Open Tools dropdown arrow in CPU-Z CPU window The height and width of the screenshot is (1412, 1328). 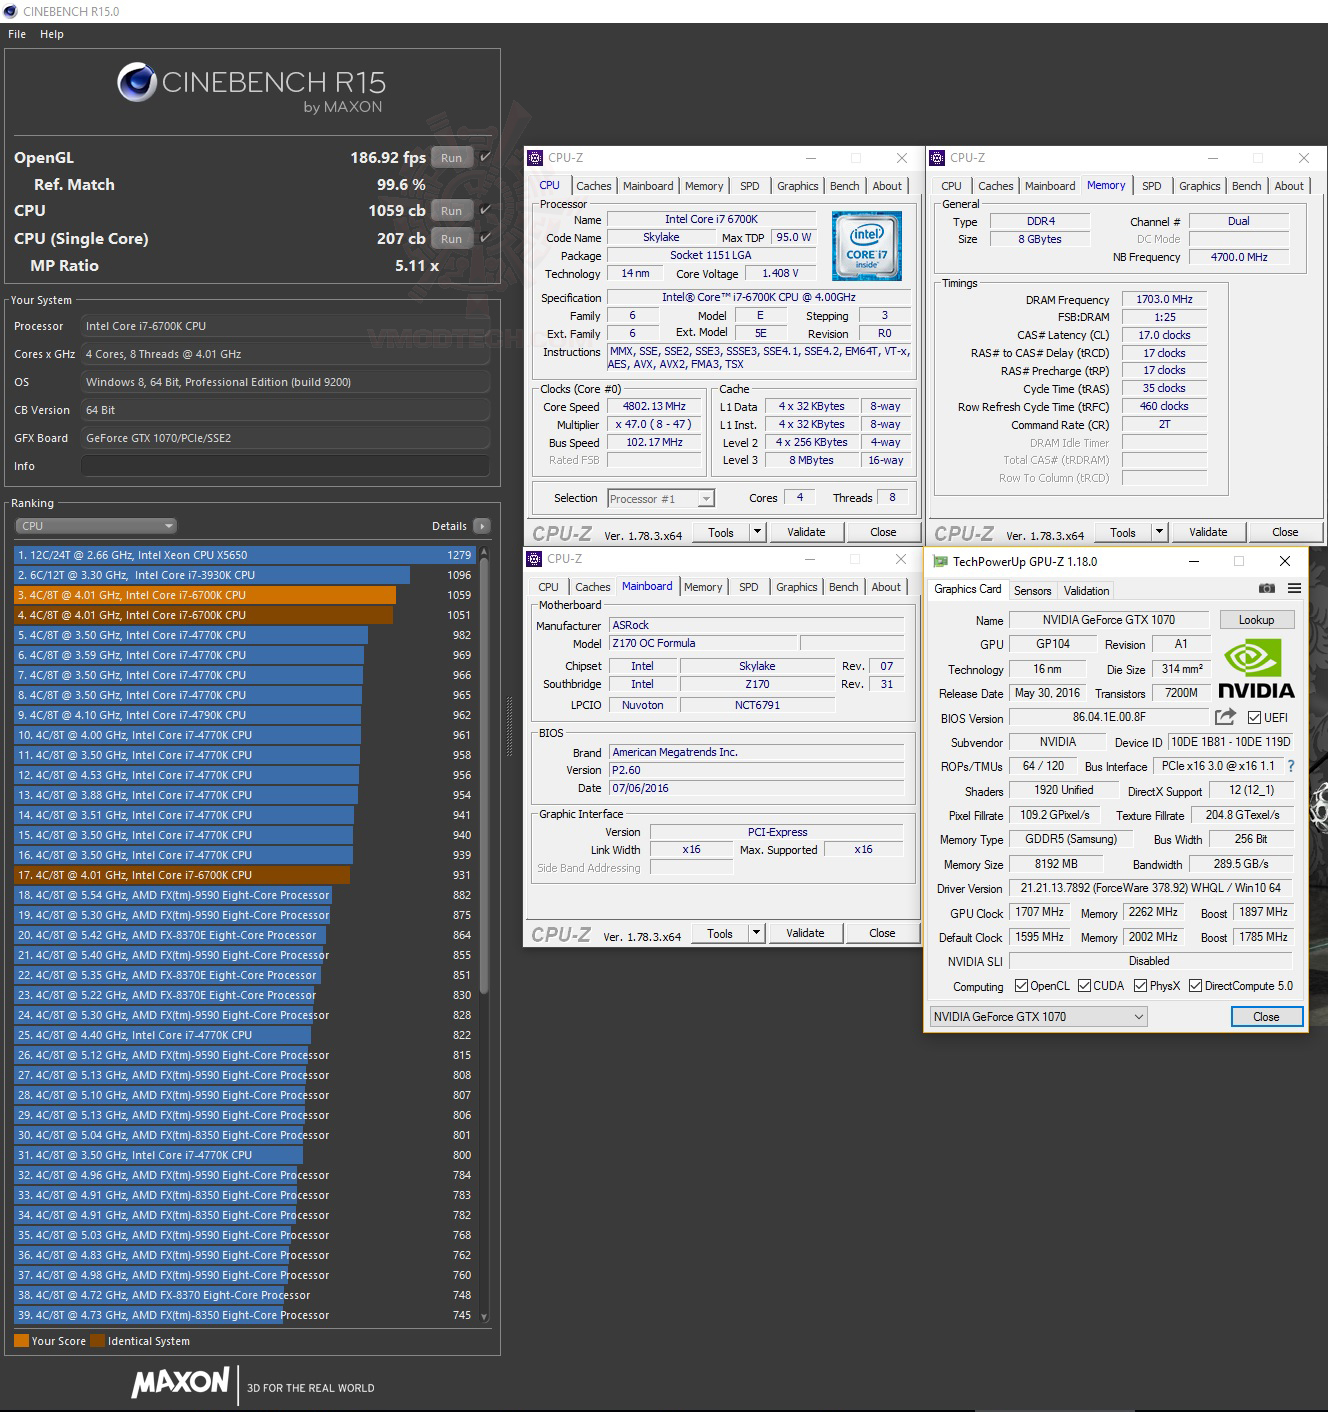click(757, 532)
